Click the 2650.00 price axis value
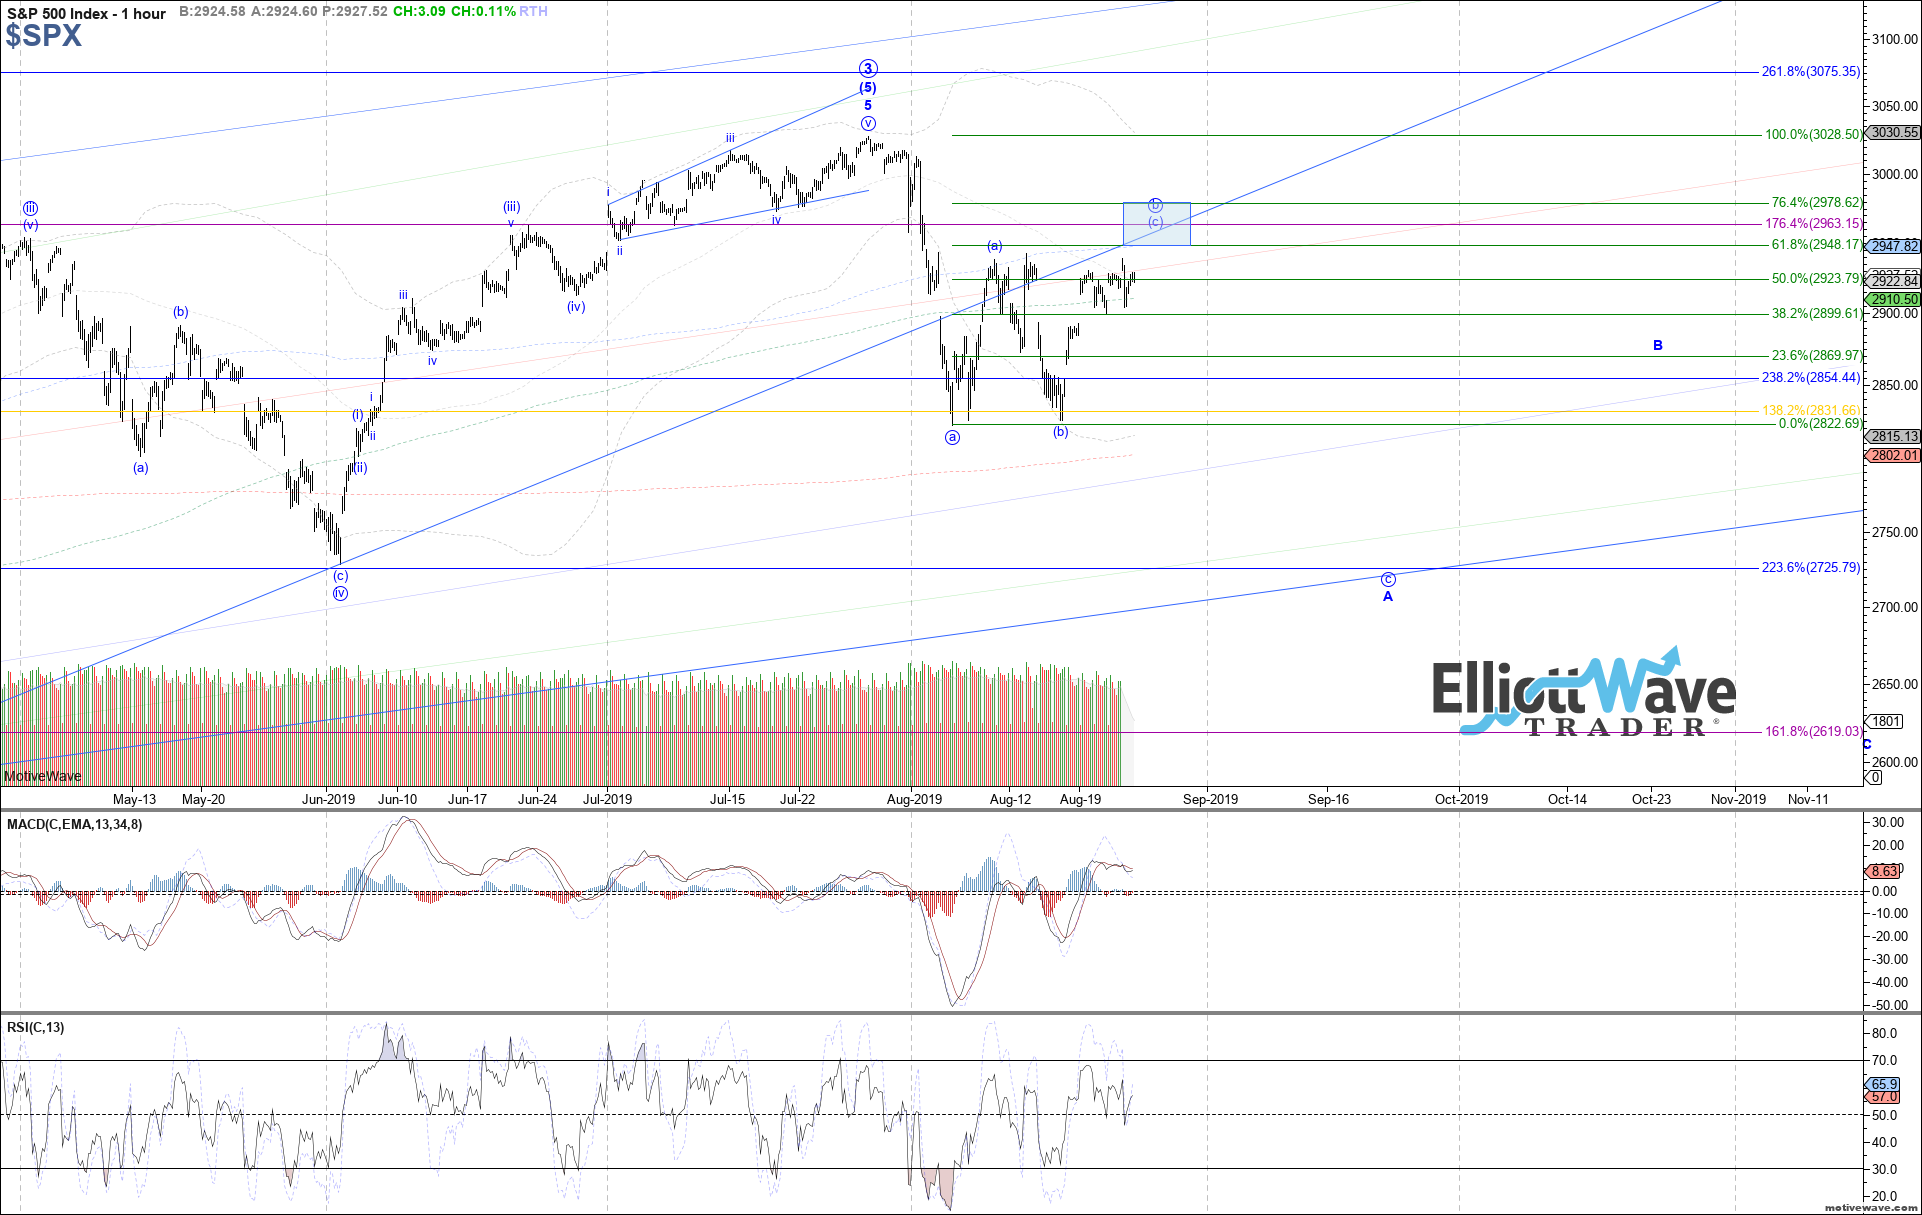The width and height of the screenshot is (1922, 1215). (x=1896, y=684)
